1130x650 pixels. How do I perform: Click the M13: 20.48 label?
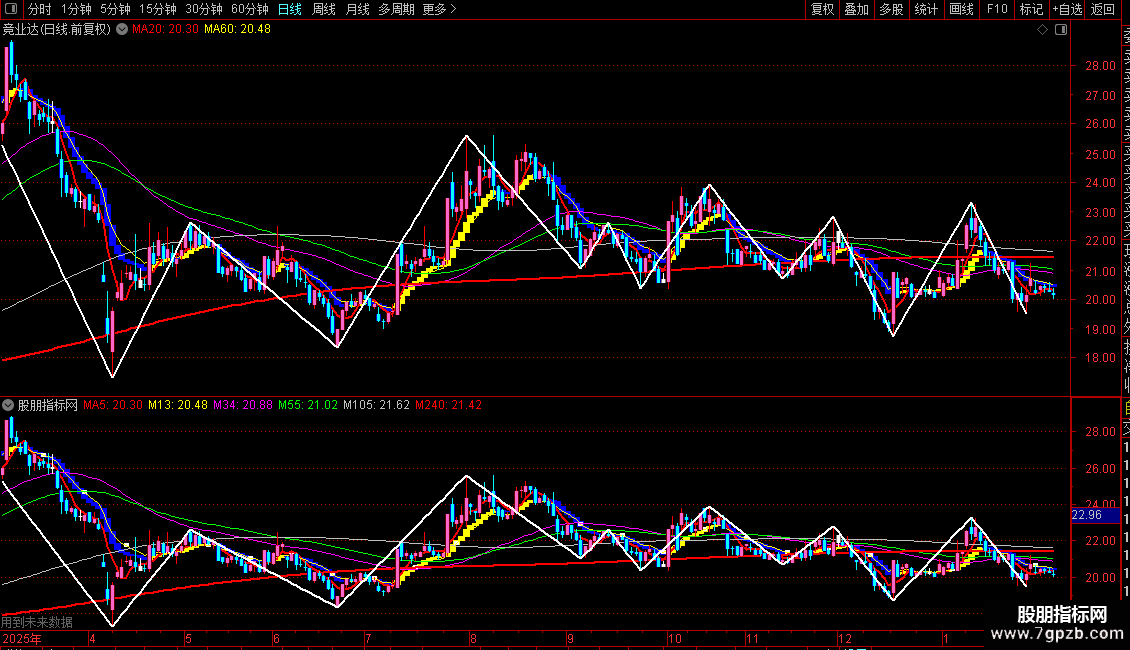[178, 406]
